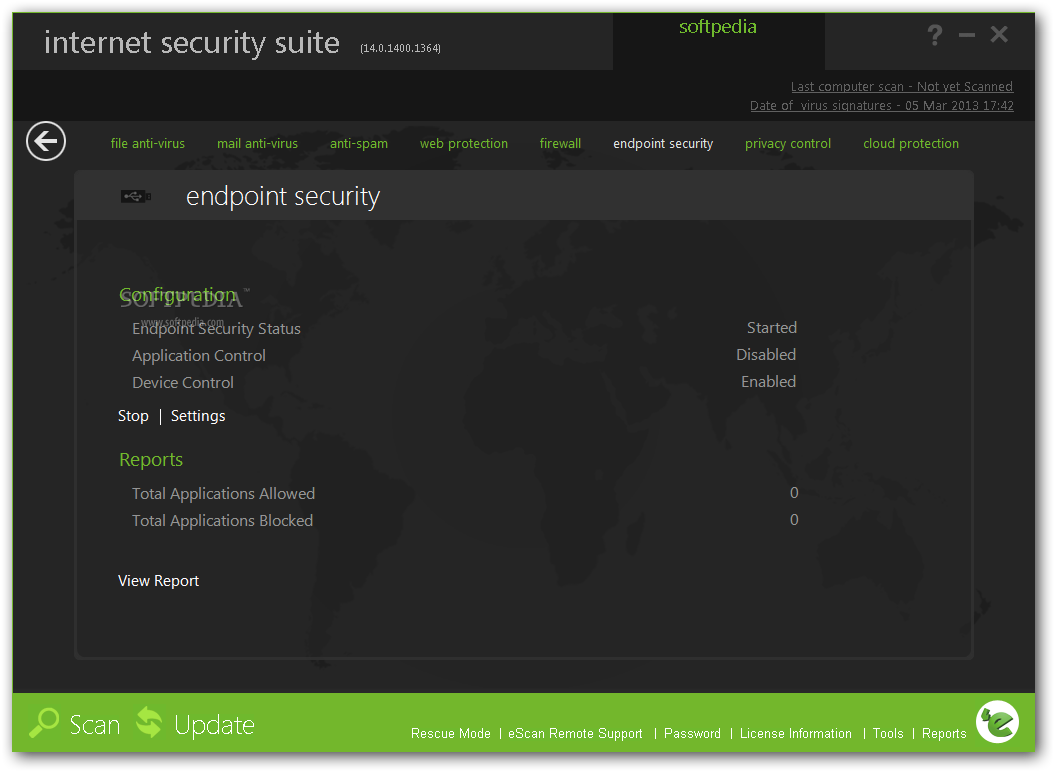The width and height of the screenshot is (1055, 772).
Task: Open the anti-spam tab
Action: 359,144
